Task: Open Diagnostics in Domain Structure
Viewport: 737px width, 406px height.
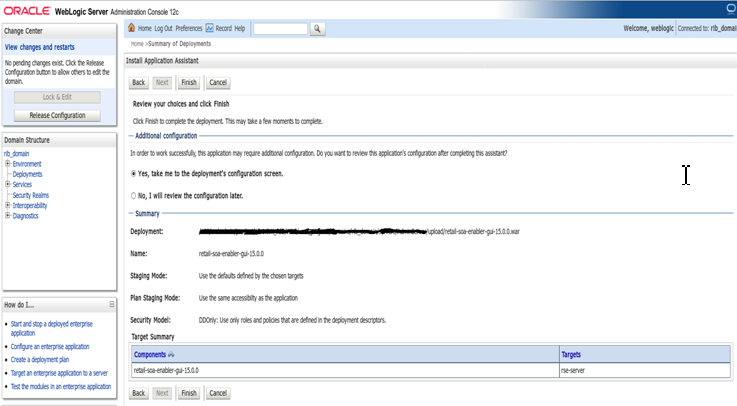Action: 25,216
